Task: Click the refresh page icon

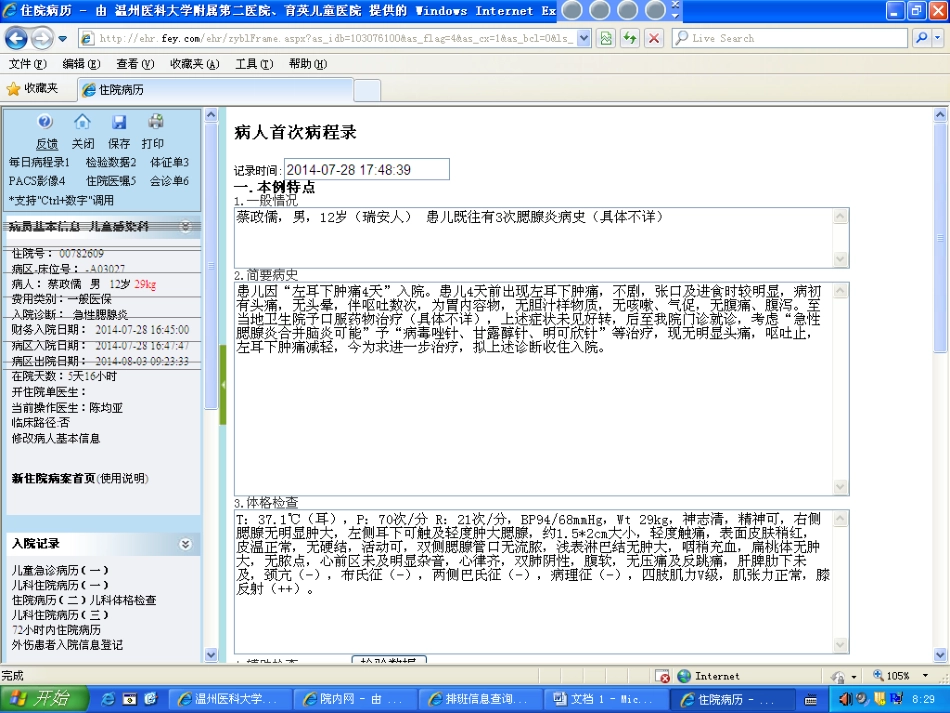Action: pos(630,38)
